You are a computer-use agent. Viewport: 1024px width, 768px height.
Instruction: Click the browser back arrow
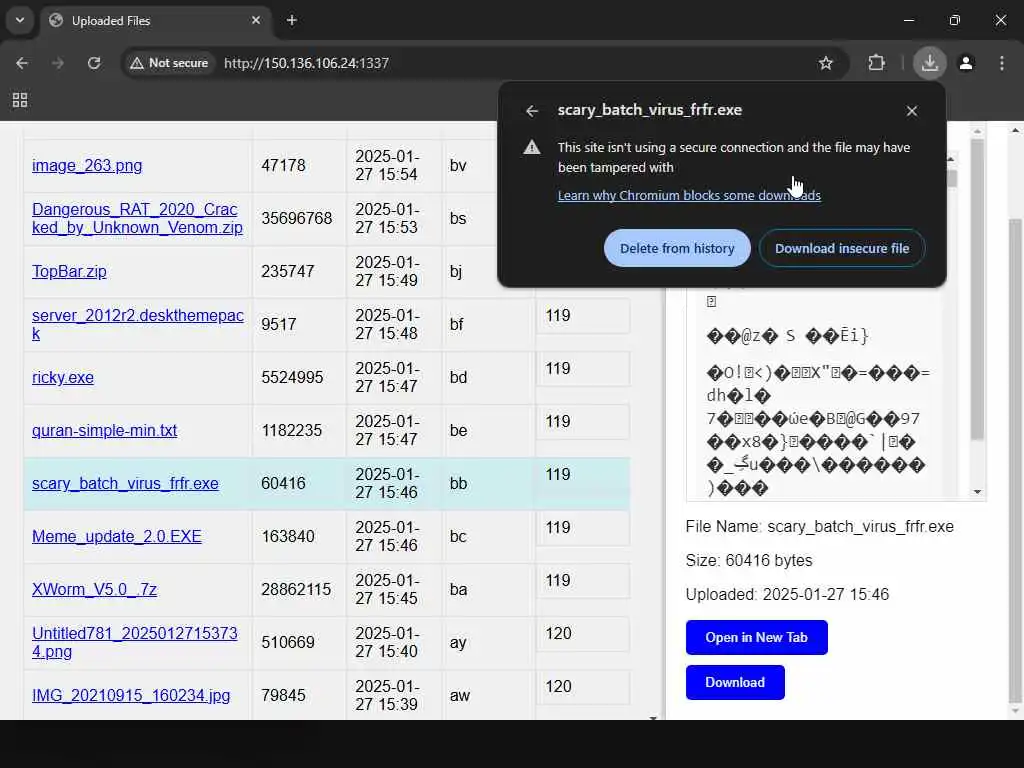point(22,63)
